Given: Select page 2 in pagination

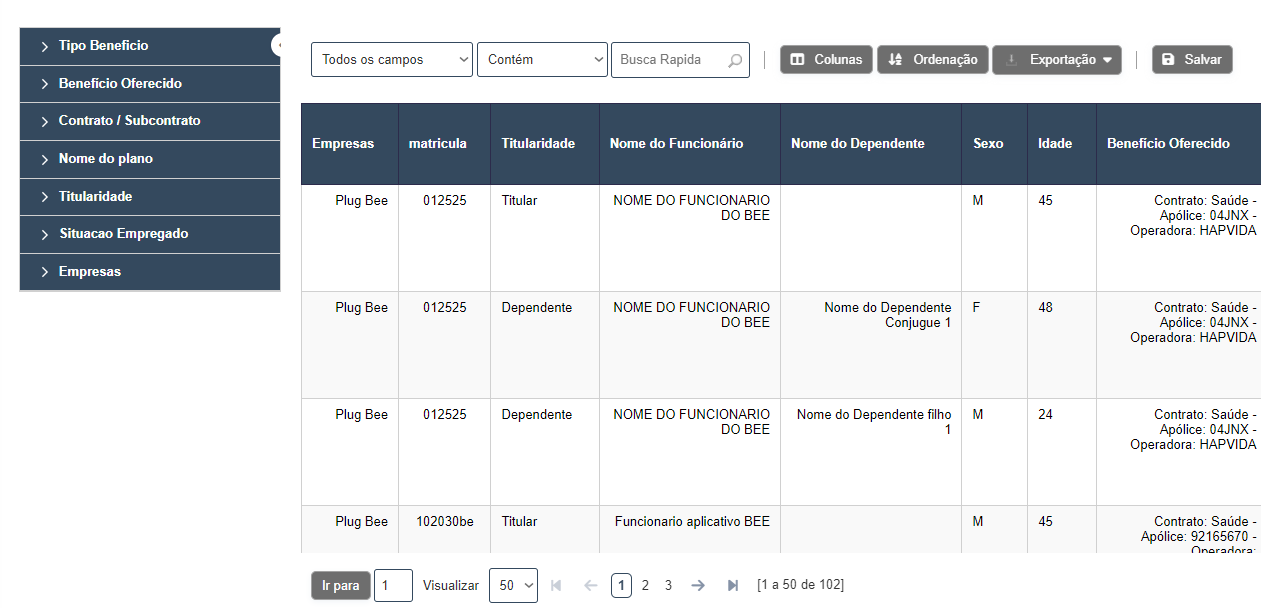Looking at the screenshot, I should (645, 585).
